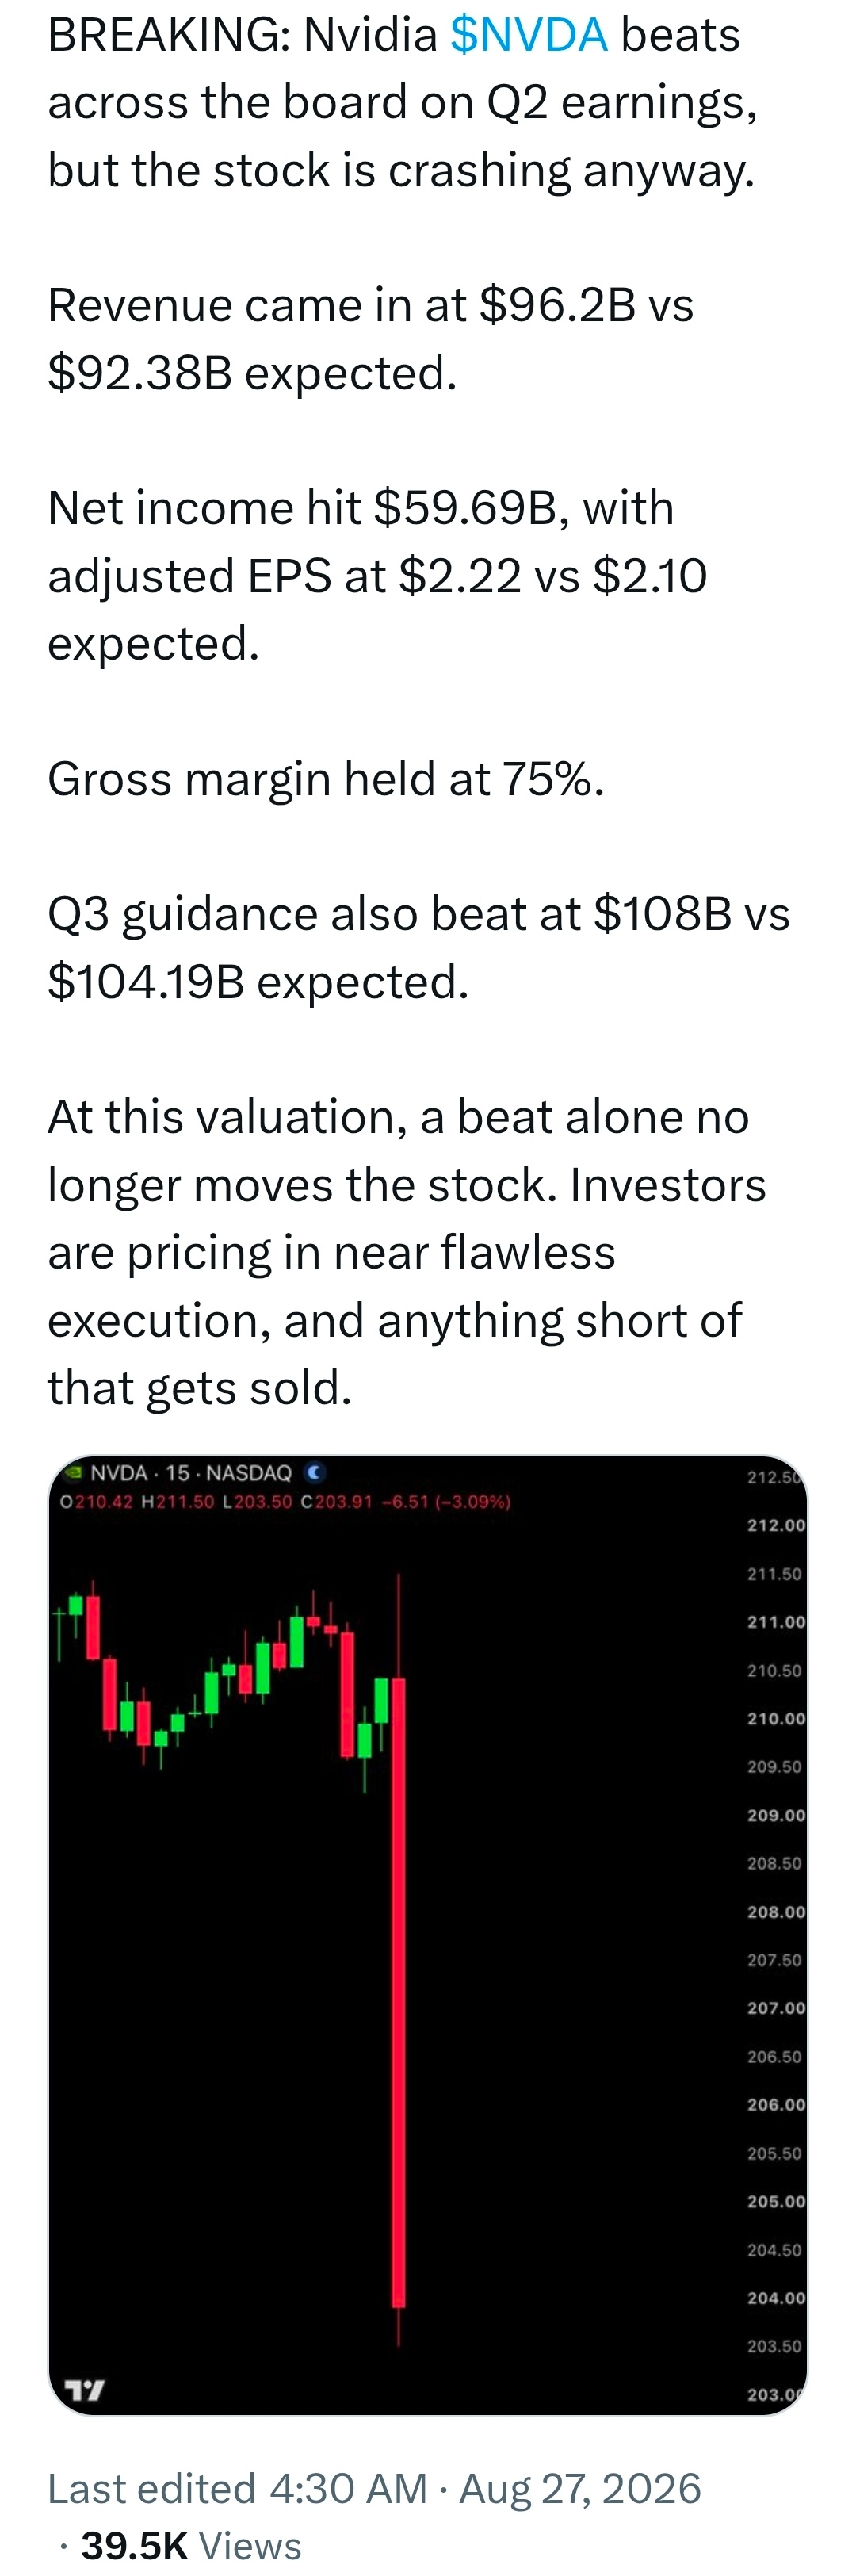The image size is (856, 2576).
Task: Click the Q3 guidance paragraph
Action: click(419, 947)
